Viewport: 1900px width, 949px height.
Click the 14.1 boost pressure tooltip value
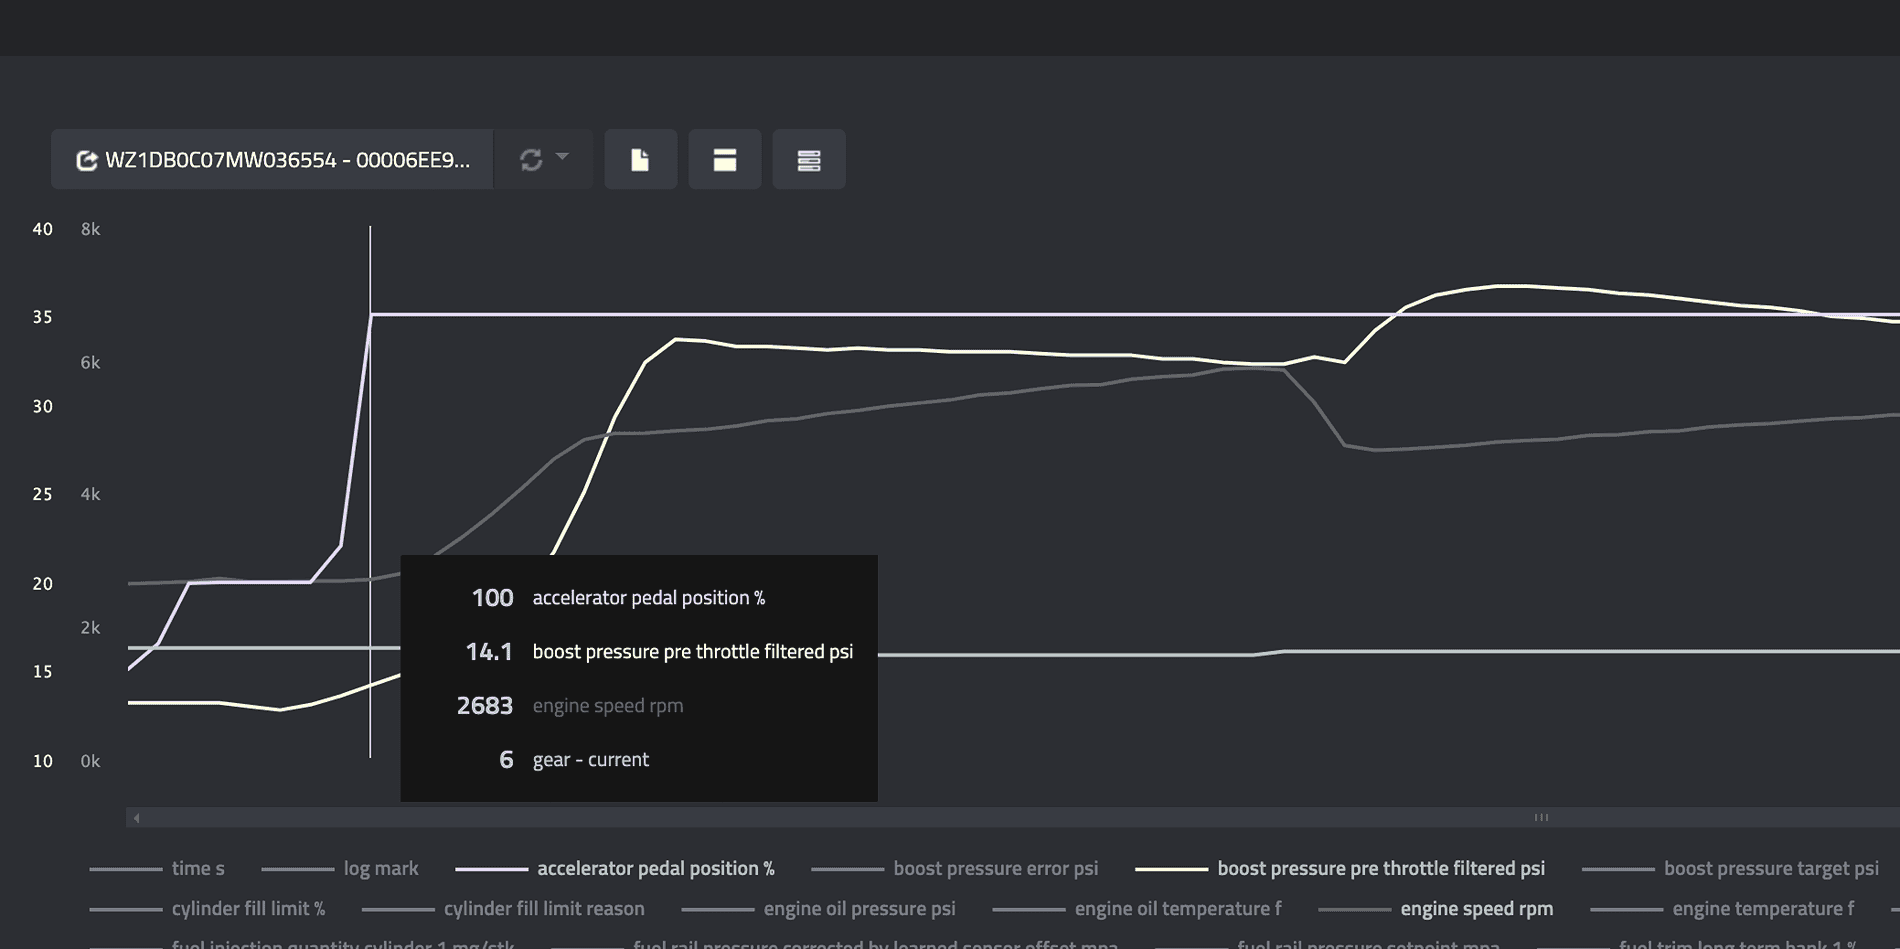489,652
